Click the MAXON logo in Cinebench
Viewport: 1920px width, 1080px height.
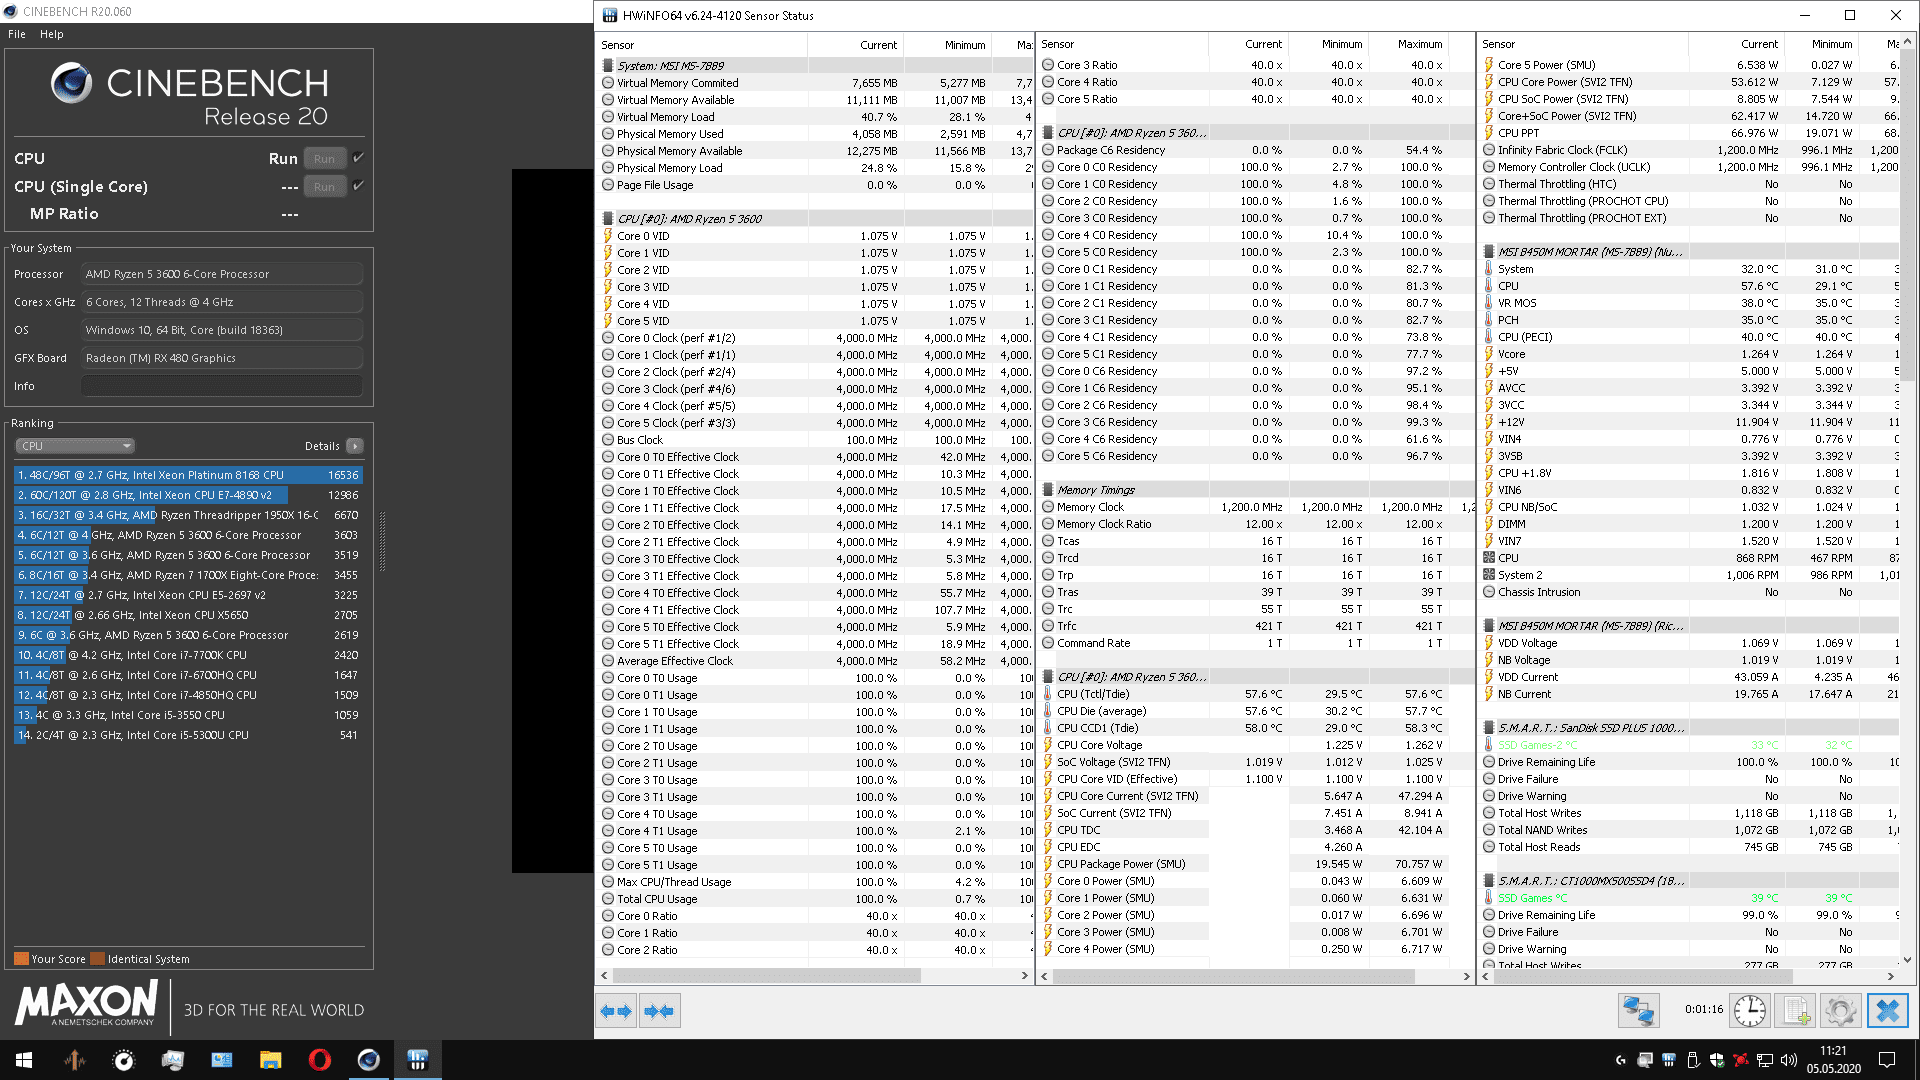pyautogui.click(x=87, y=1003)
